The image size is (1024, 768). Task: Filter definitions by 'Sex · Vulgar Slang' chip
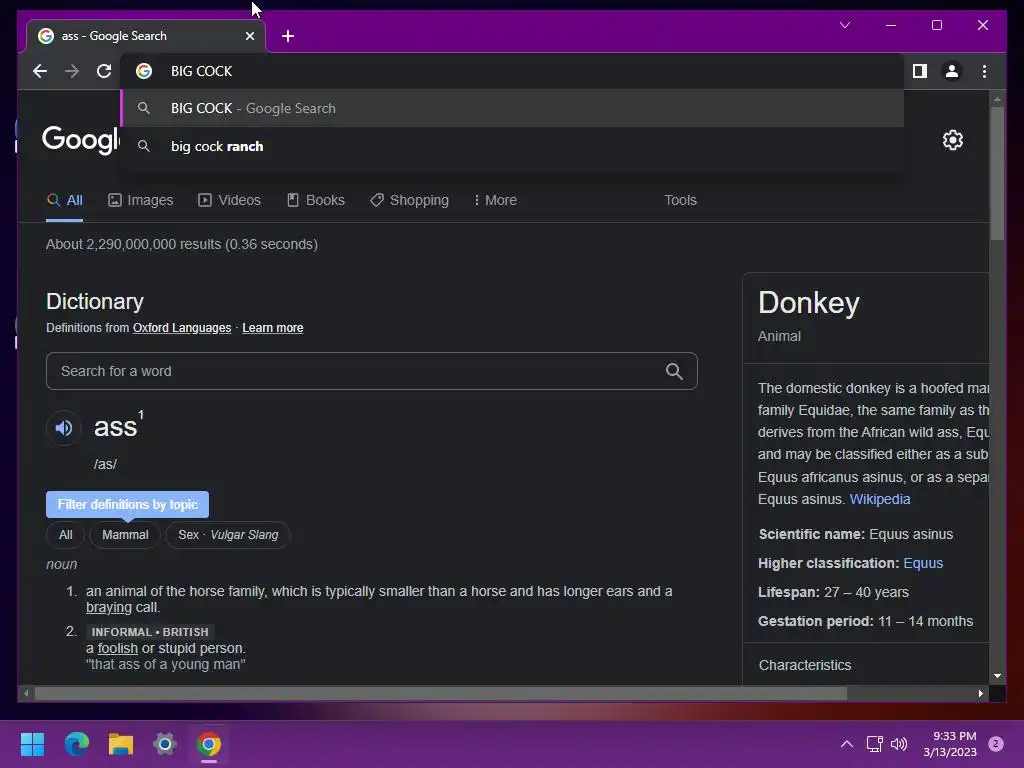(x=228, y=535)
